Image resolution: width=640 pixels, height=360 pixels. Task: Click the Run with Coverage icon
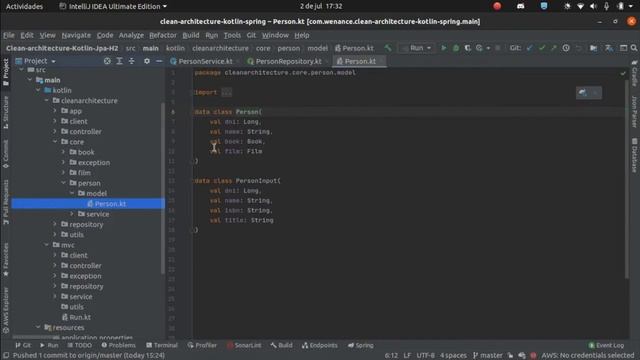tap(467, 48)
